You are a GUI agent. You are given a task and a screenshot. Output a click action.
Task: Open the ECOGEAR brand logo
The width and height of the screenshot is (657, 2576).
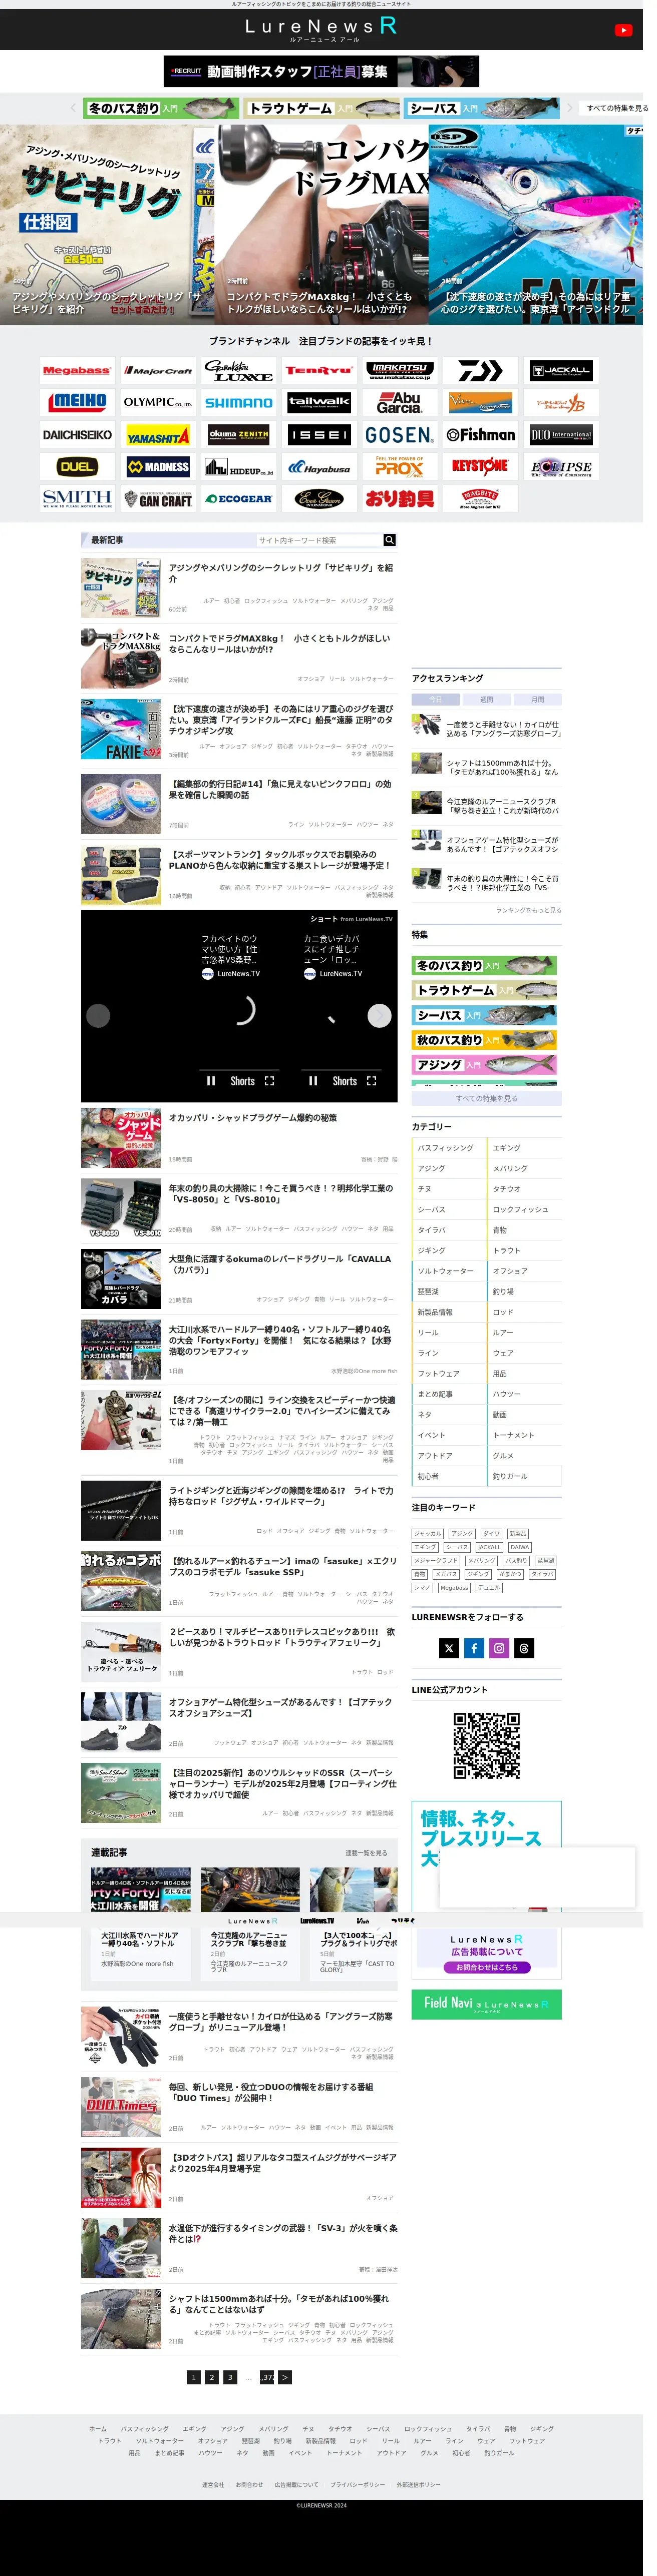(x=238, y=498)
